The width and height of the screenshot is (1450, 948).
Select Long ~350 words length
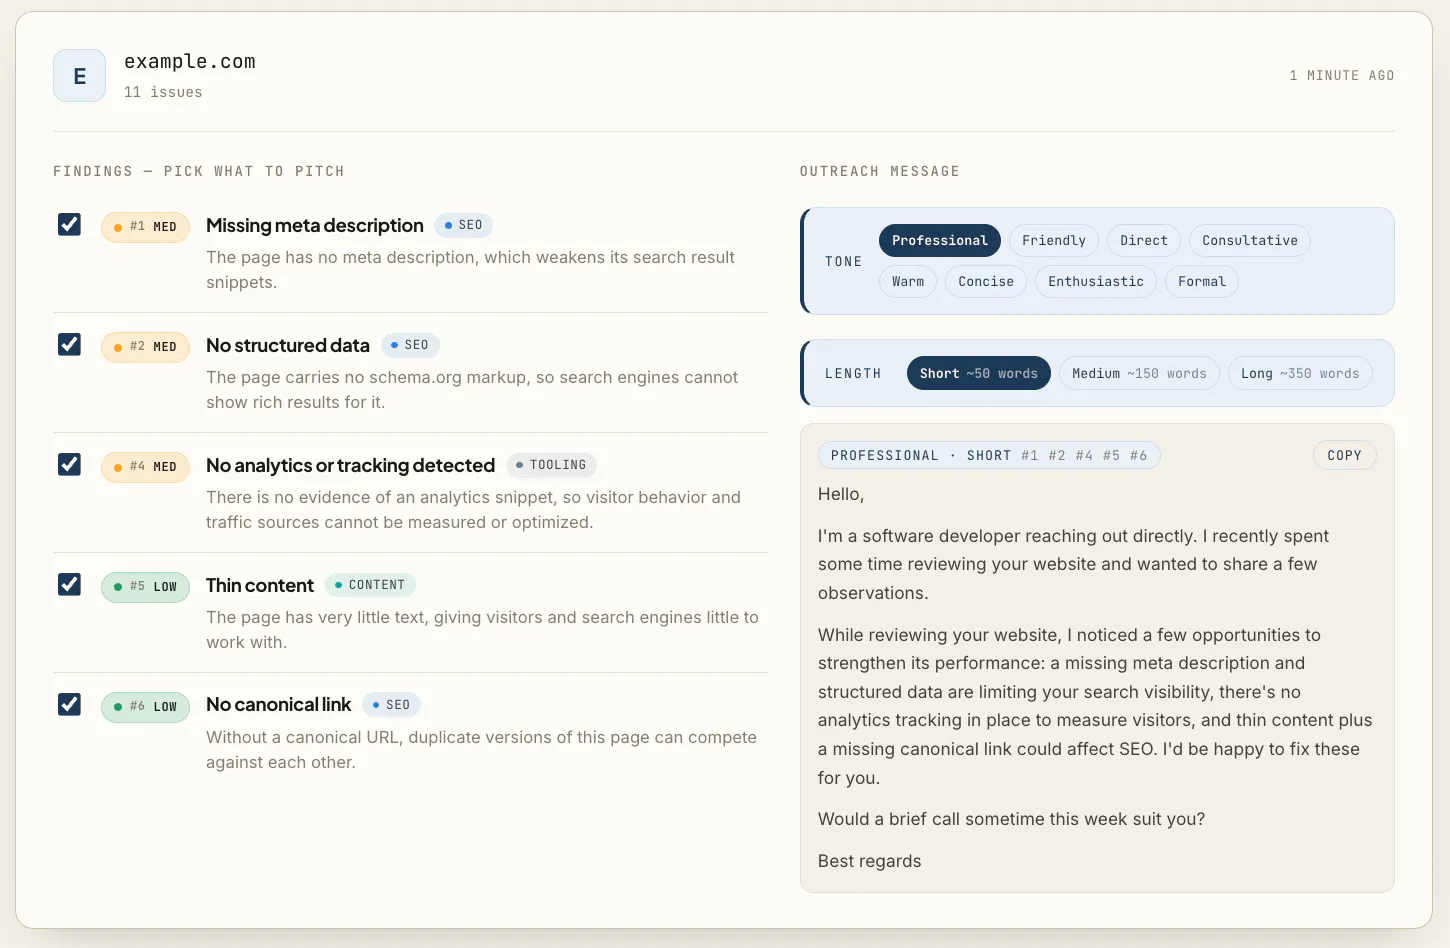point(1300,373)
